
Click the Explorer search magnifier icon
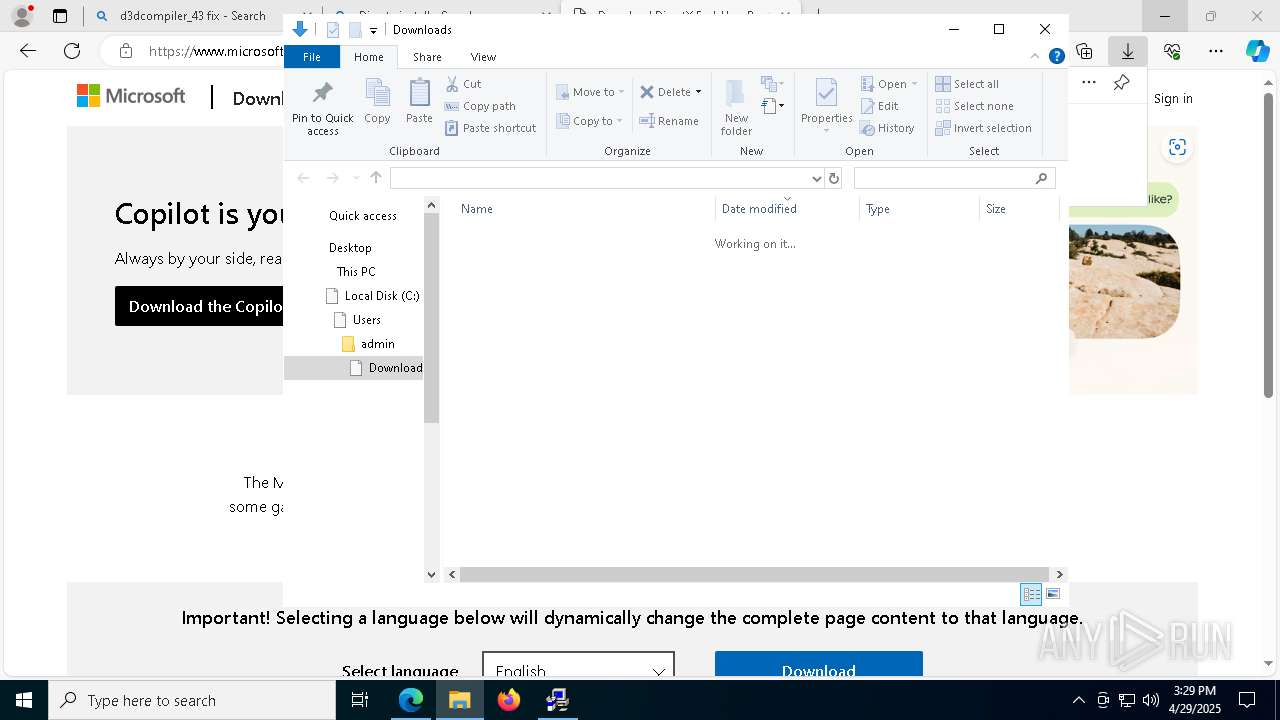[x=1041, y=178]
